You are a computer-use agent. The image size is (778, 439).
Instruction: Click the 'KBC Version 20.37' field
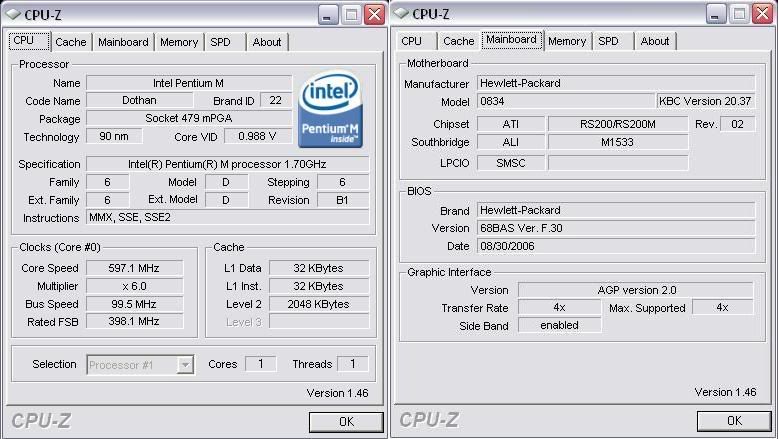tap(705, 101)
